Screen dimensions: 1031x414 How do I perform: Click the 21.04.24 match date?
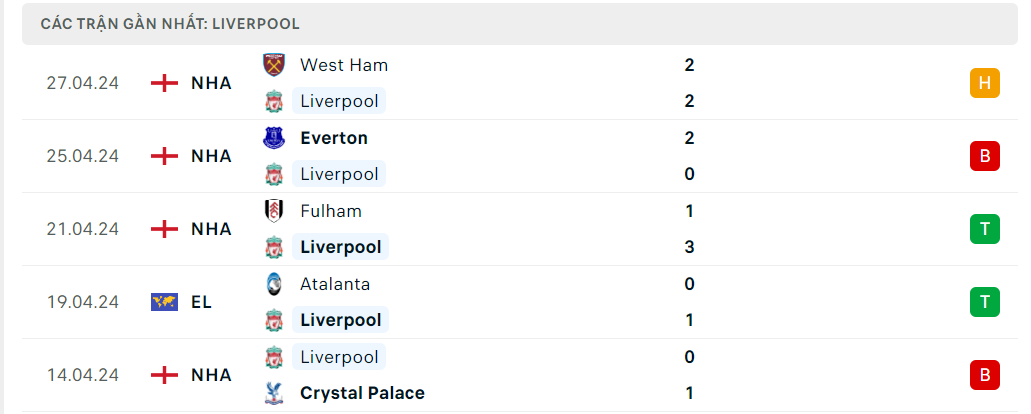(x=82, y=229)
